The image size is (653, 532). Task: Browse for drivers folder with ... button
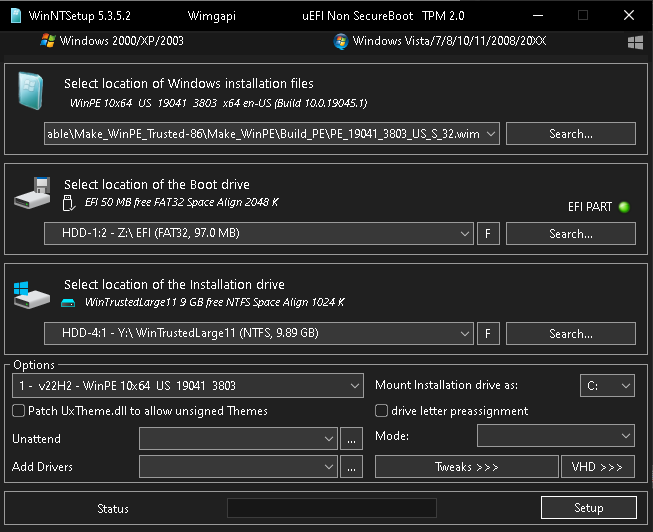tap(351, 466)
